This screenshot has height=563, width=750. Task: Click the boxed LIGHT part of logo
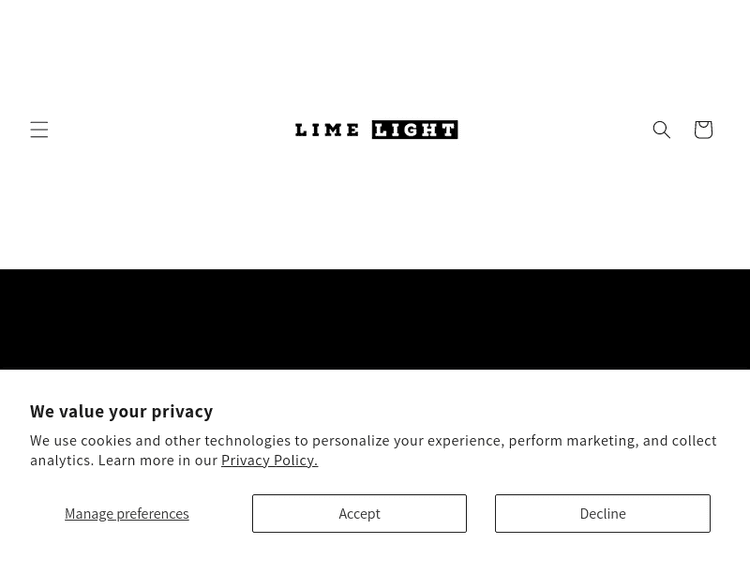coord(415,130)
